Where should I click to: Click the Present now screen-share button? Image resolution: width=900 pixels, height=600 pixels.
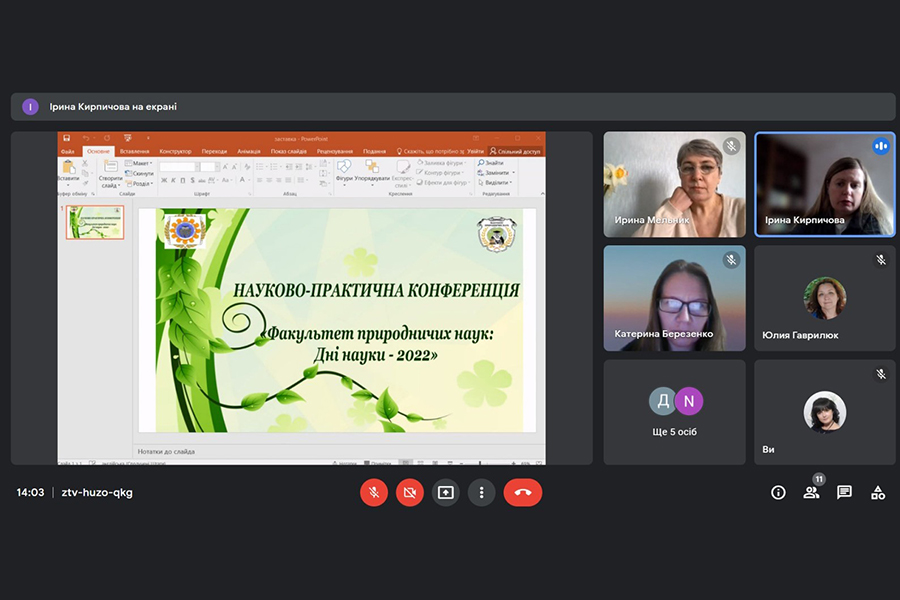click(x=445, y=493)
